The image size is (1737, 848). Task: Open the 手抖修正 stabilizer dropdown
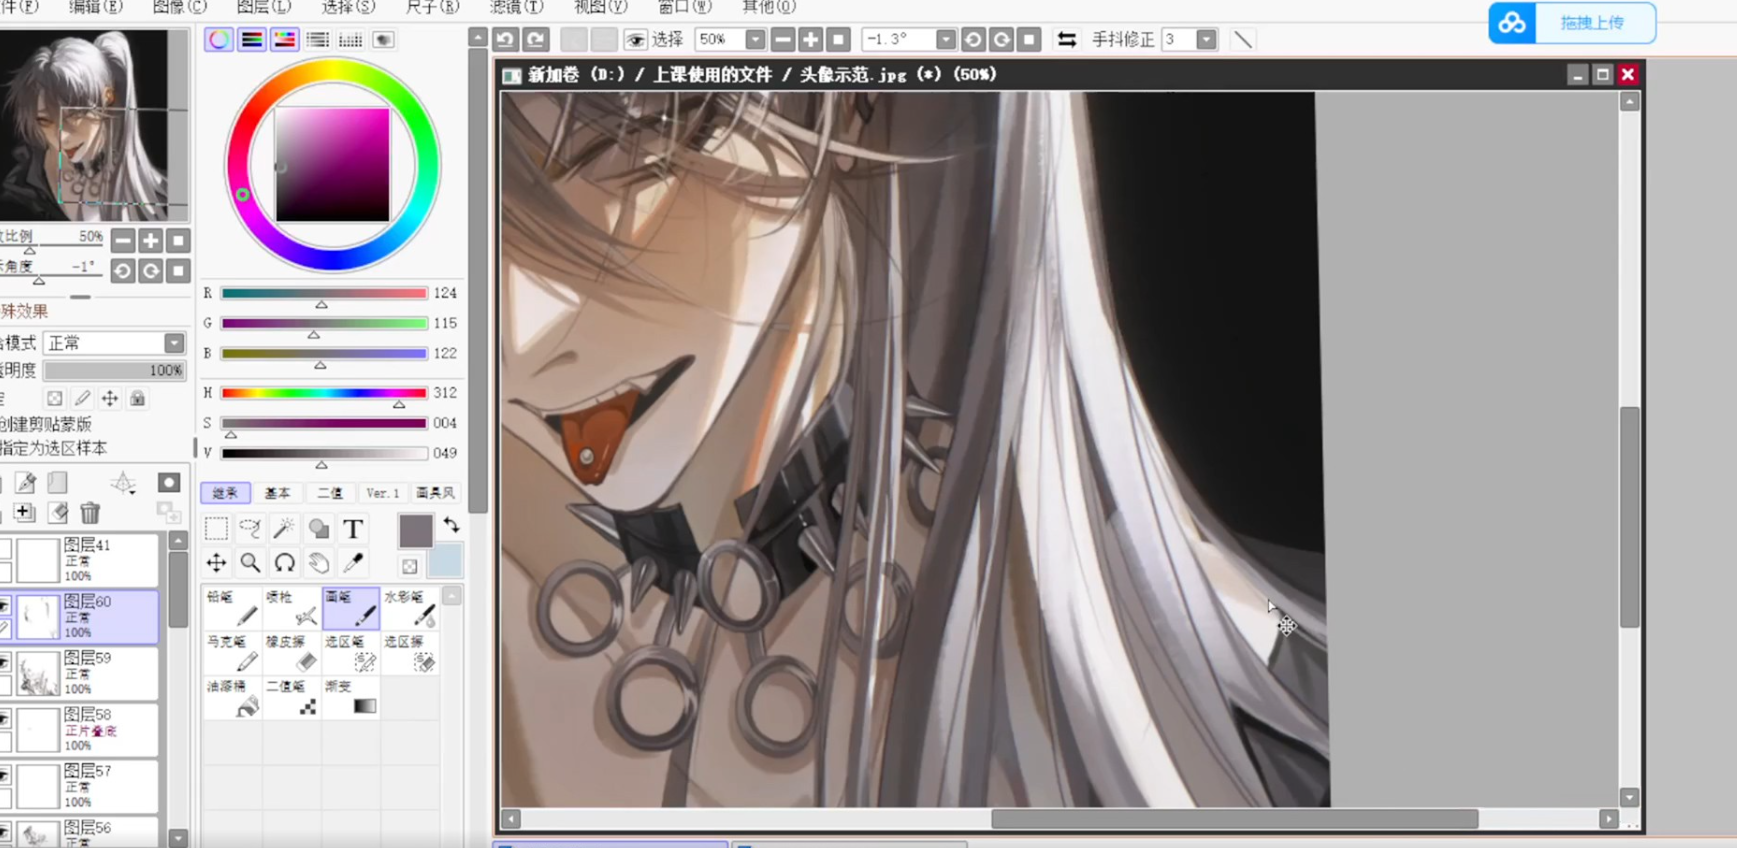pyautogui.click(x=1206, y=39)
